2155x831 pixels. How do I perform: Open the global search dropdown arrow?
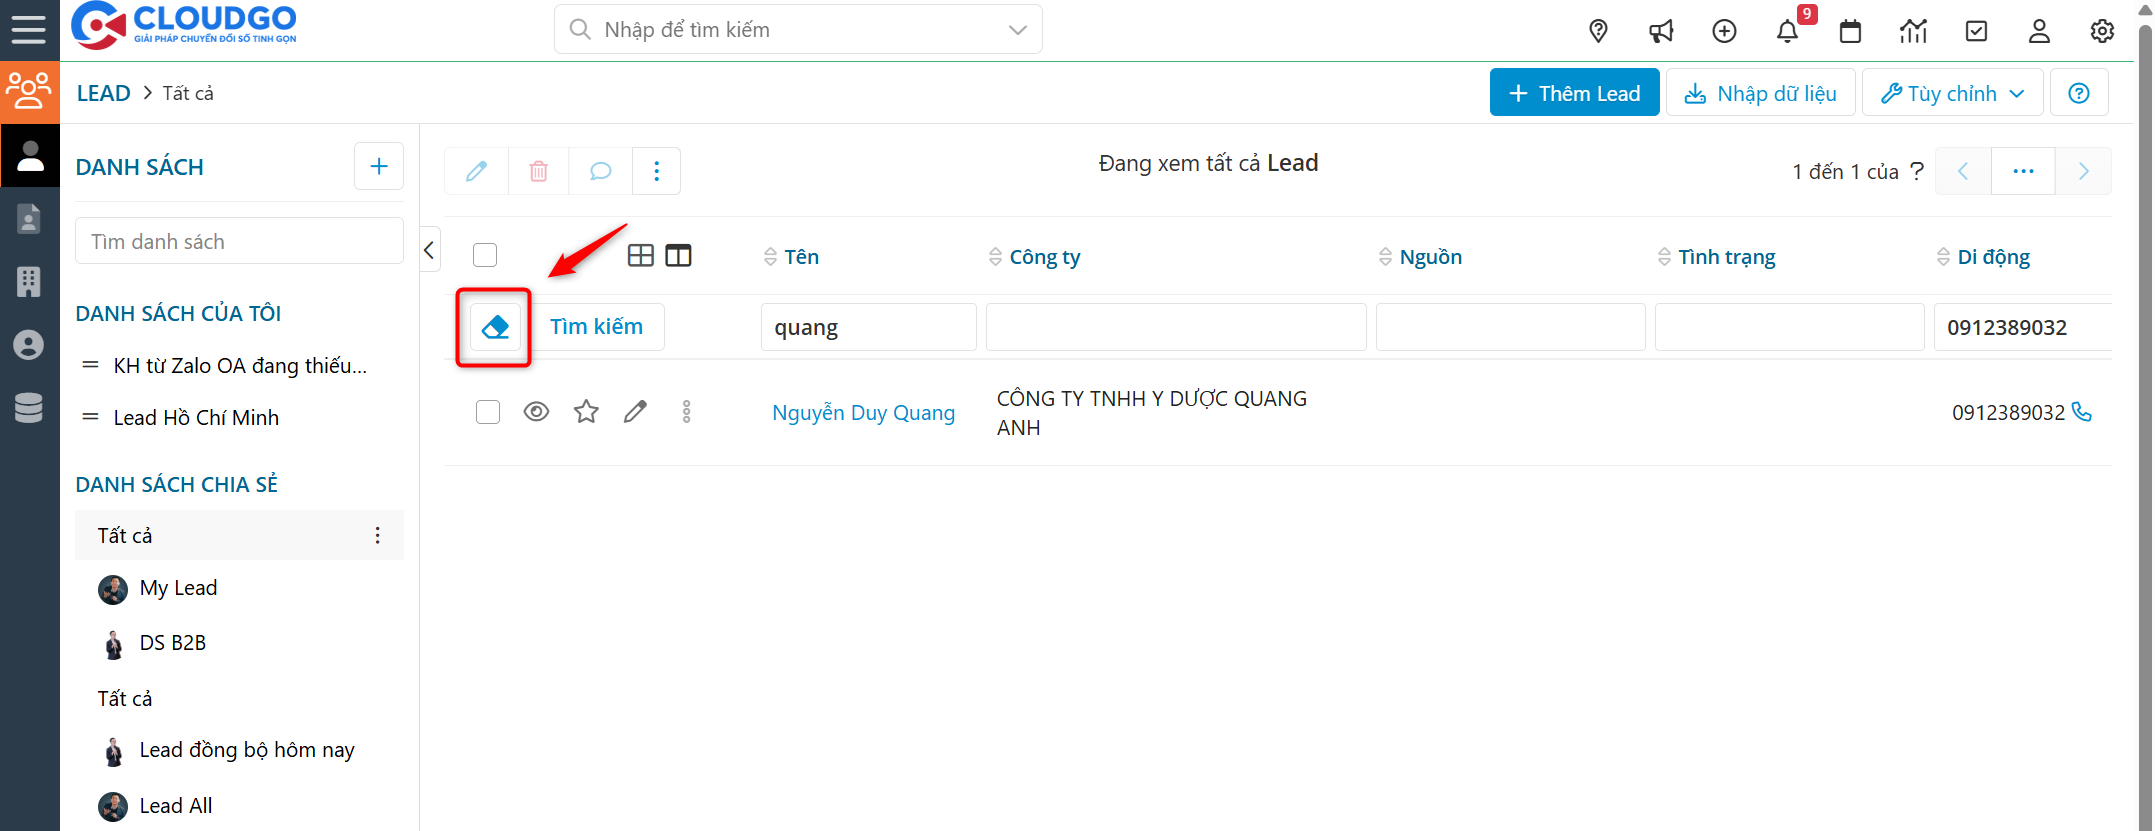tap(1018, 30)
